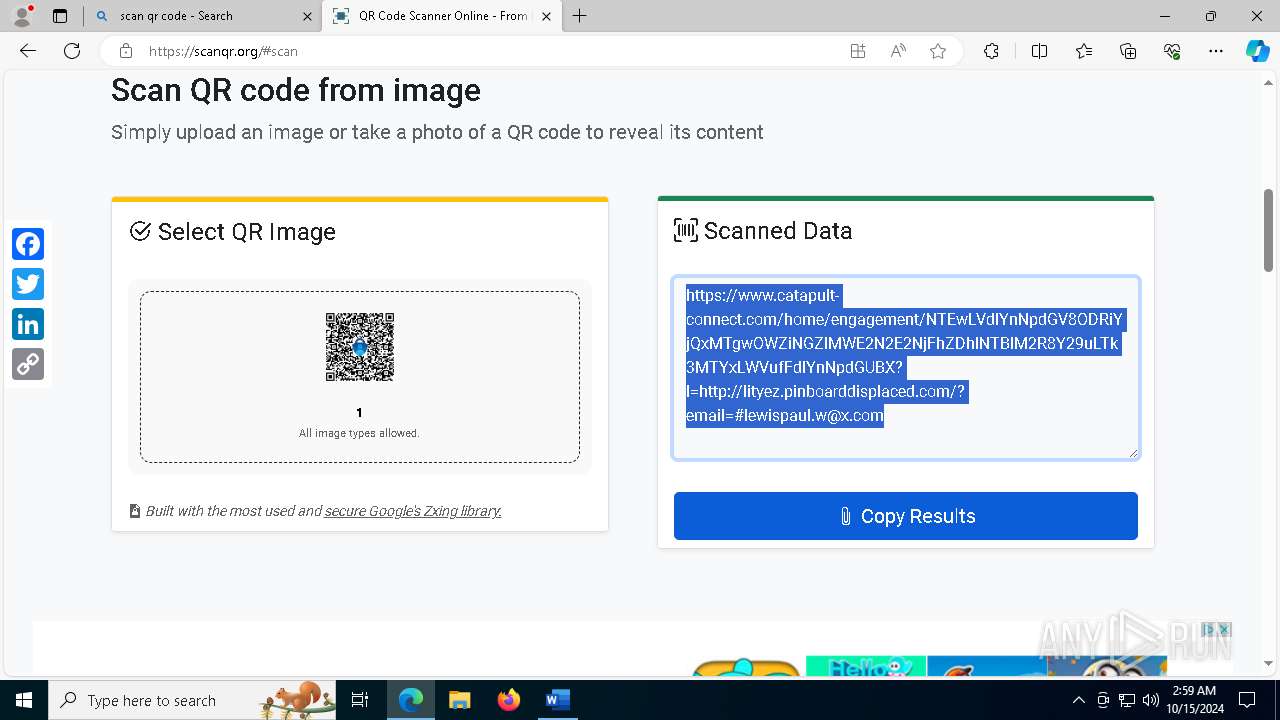
Task: Open browser extensions menu
Action: tap(991, 51)
